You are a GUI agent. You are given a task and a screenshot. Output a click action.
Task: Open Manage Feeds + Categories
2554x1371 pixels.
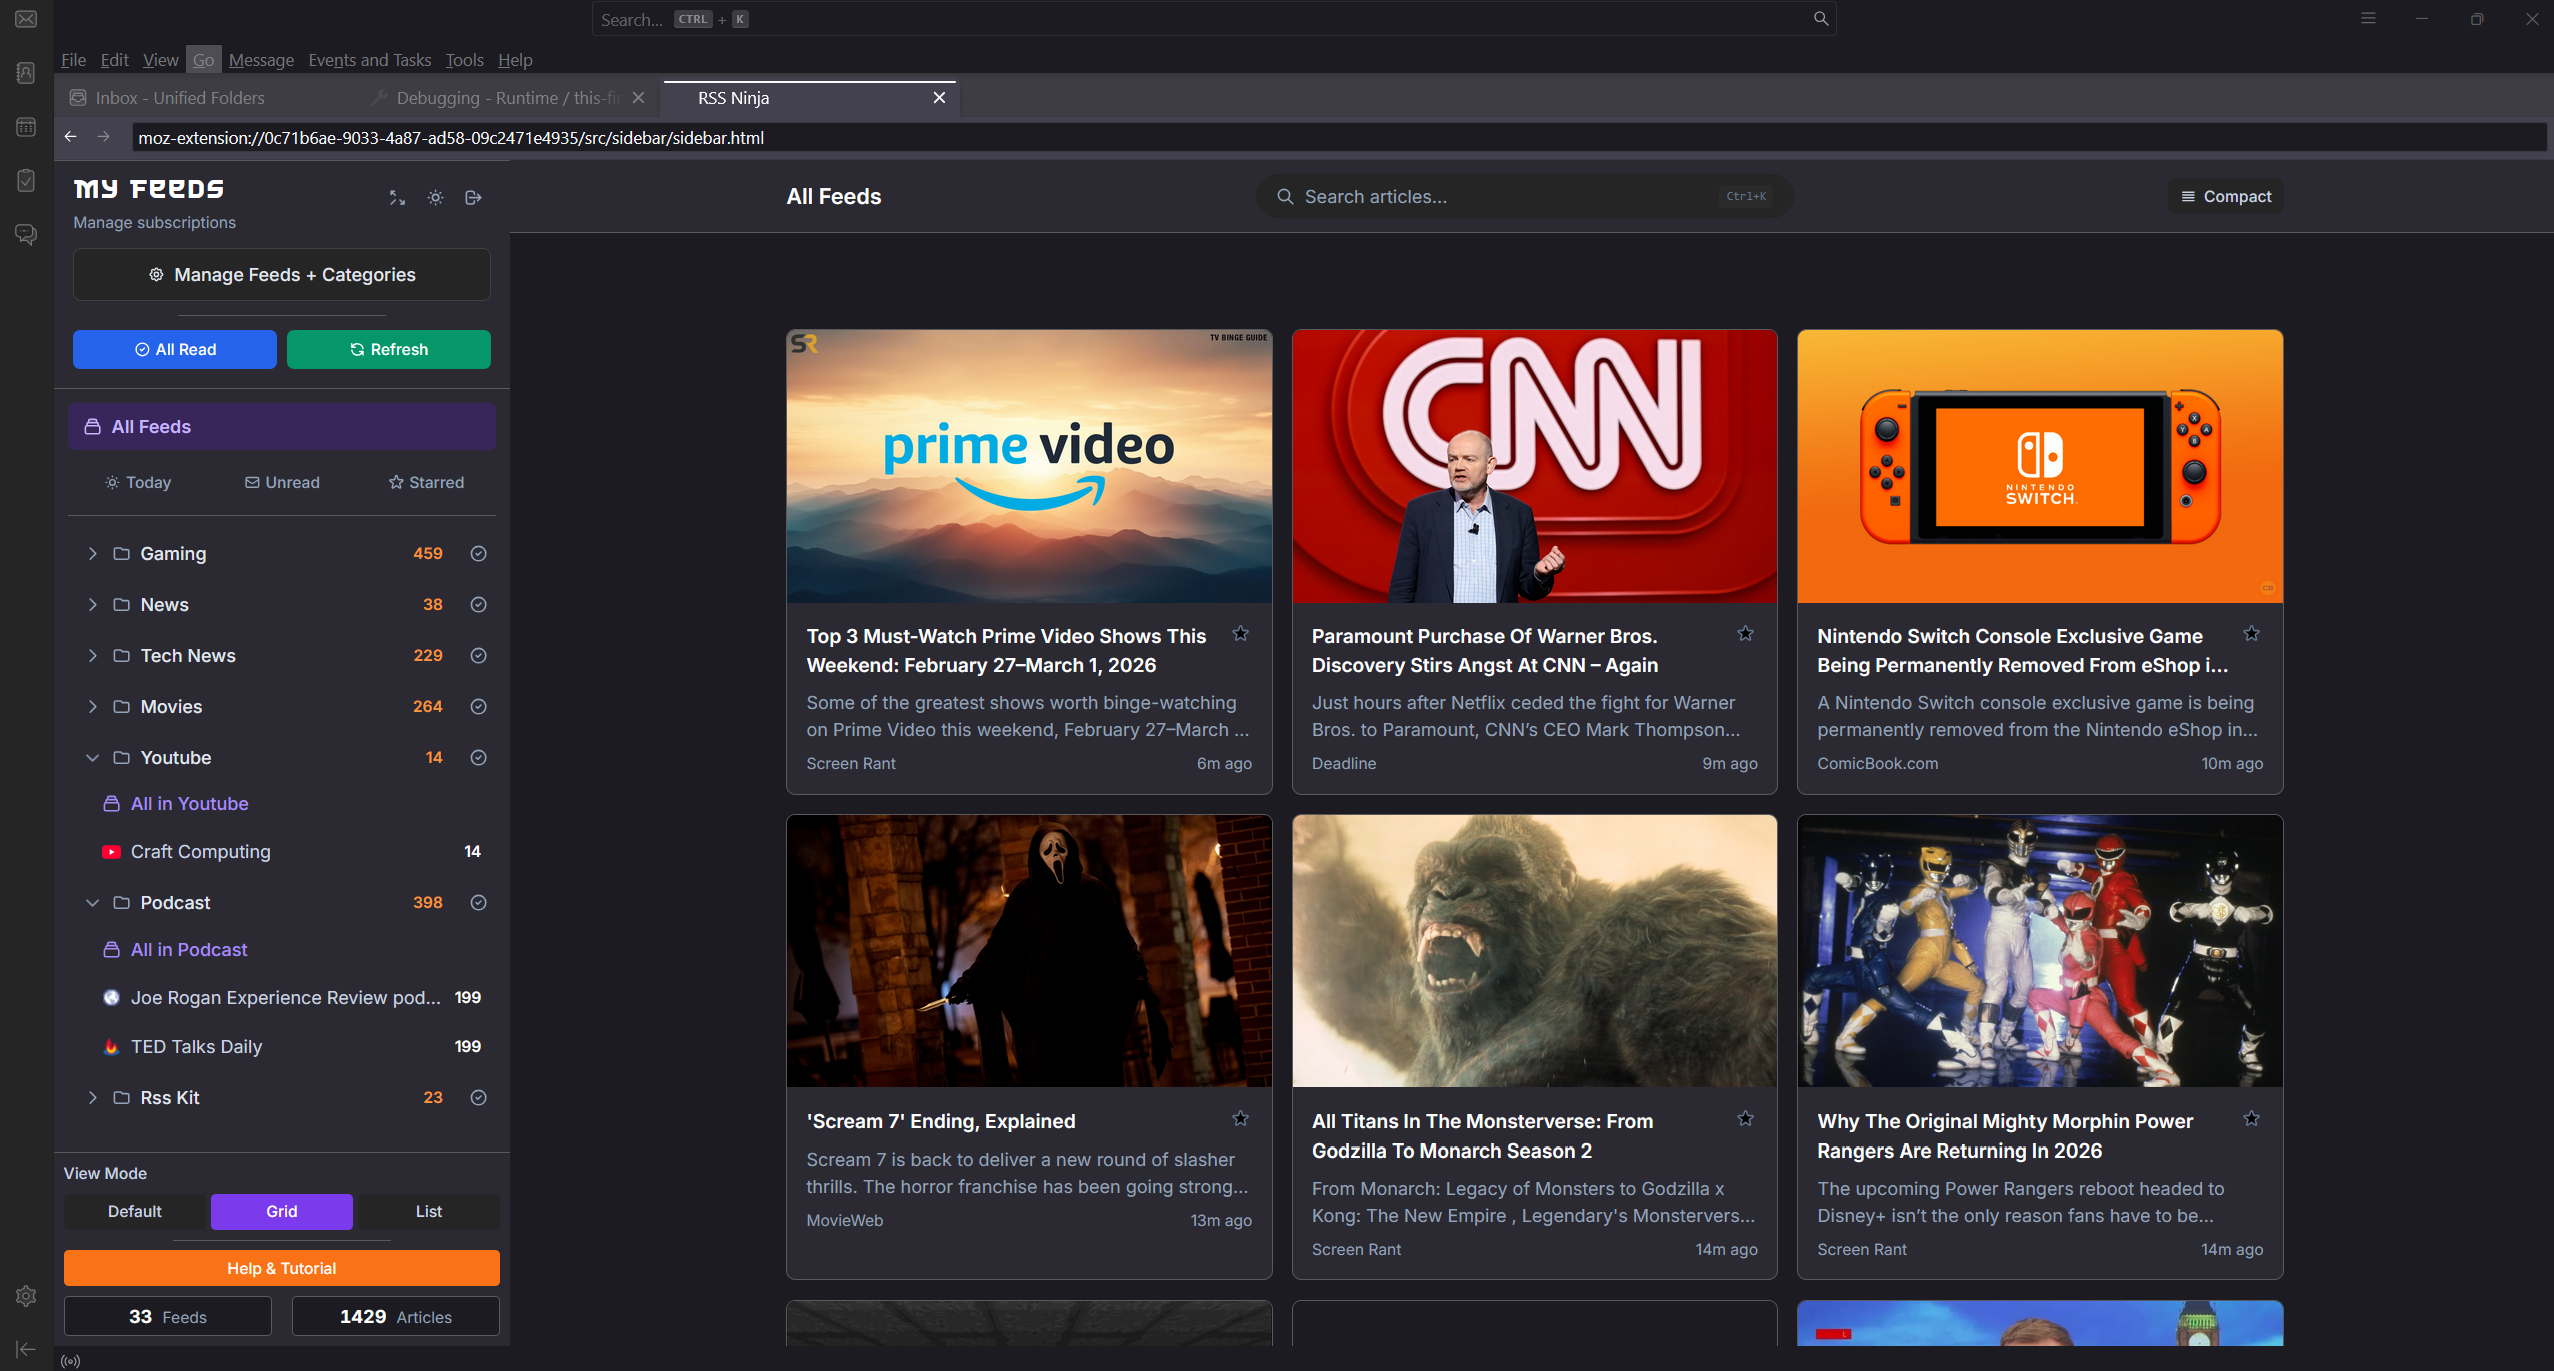click(282, 275)
